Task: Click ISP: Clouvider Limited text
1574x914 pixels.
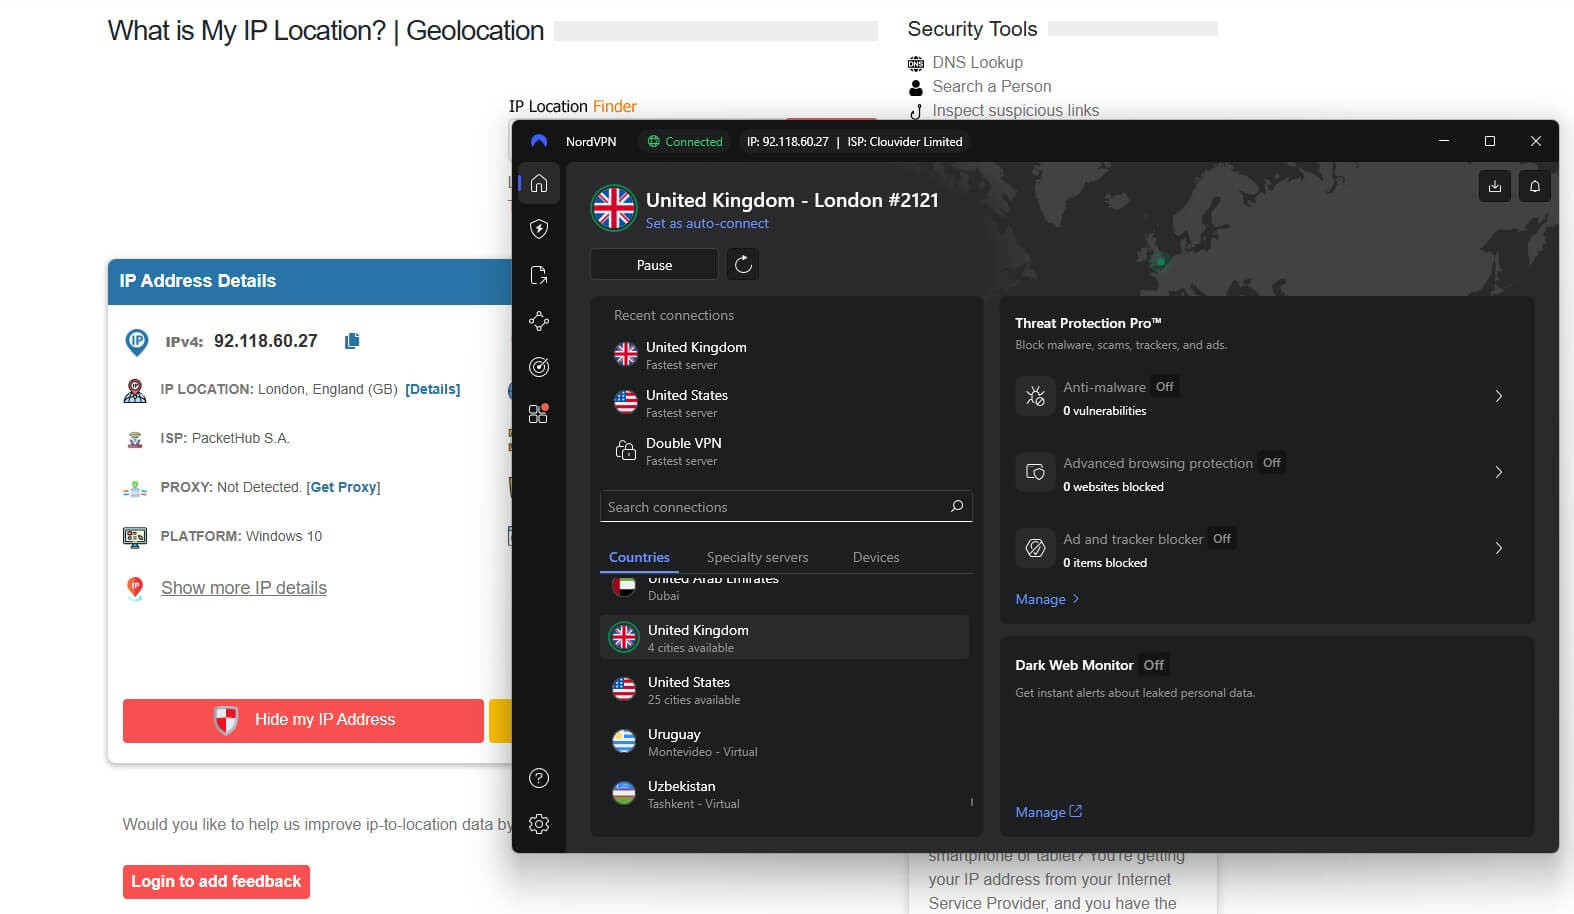Action: click(904, 141)
